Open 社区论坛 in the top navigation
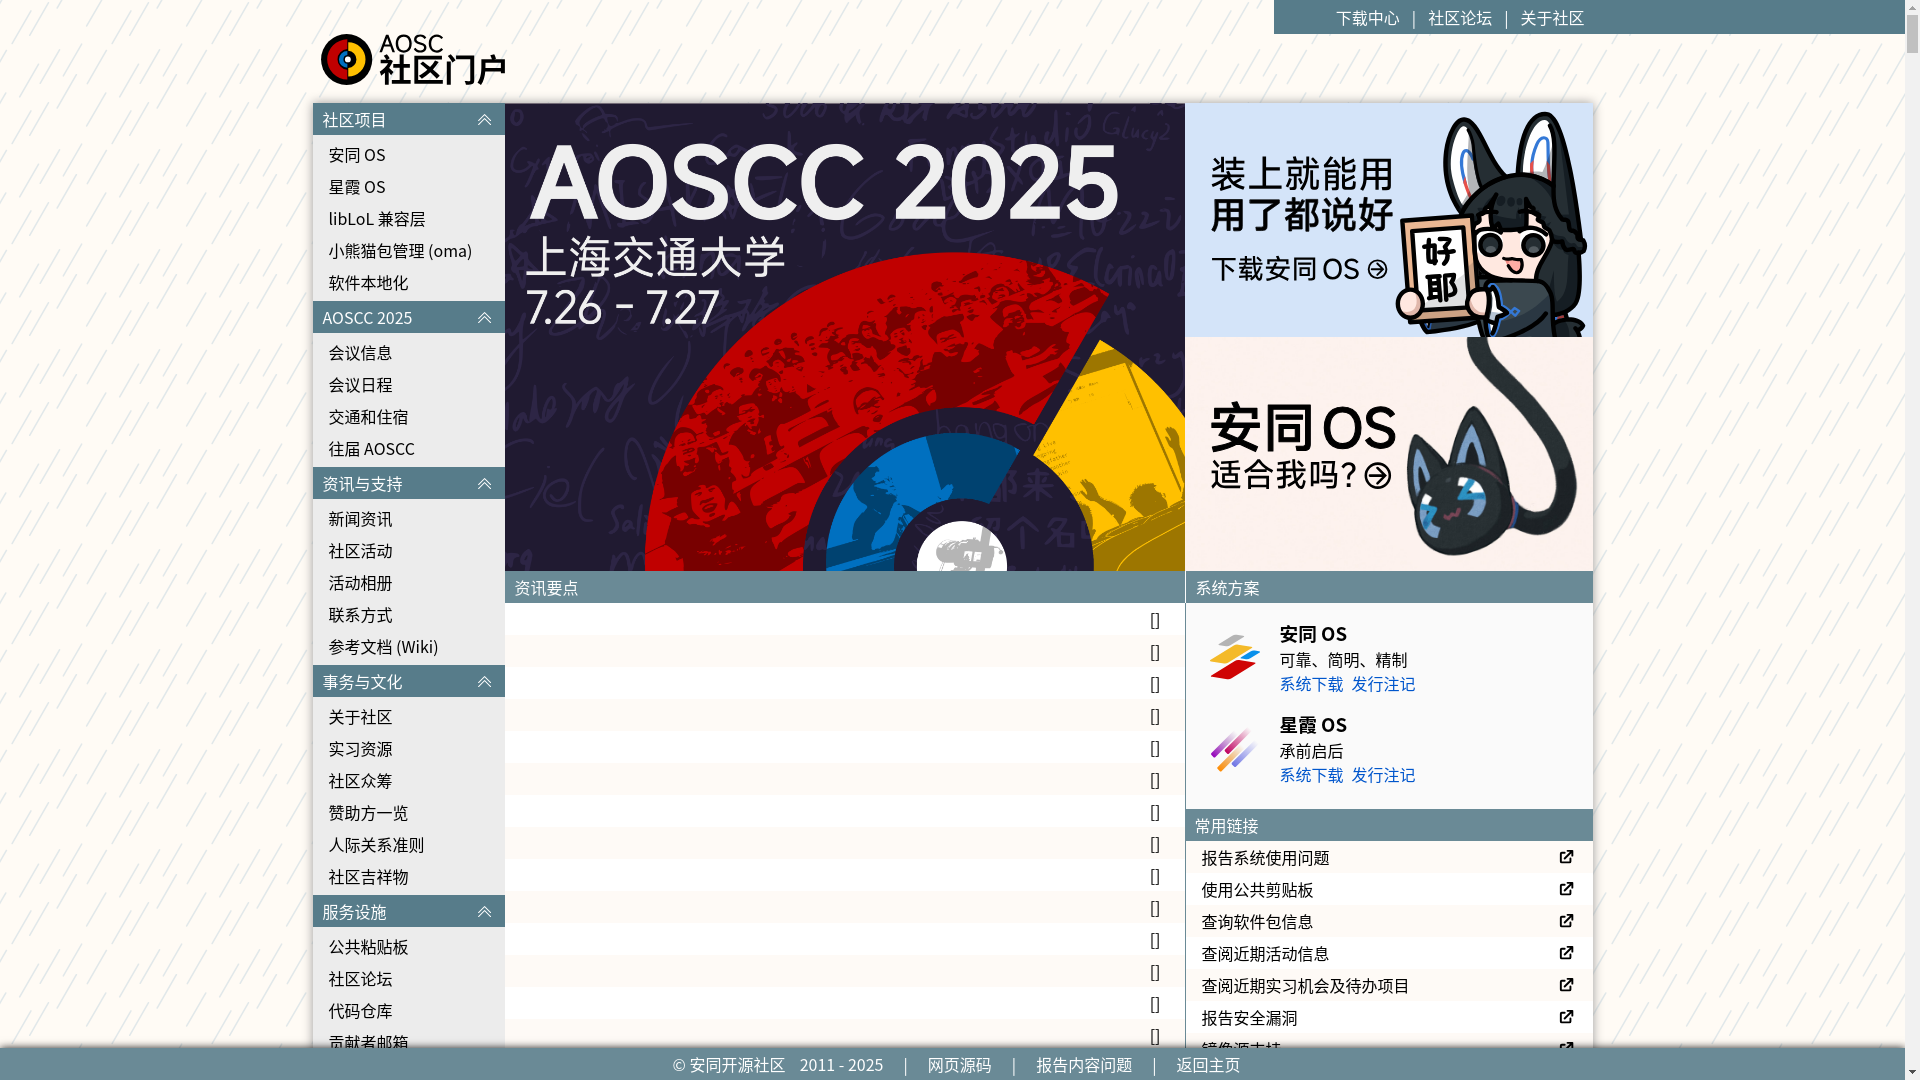This screenshot has width=1920, height=1080. pos(1459,18)
